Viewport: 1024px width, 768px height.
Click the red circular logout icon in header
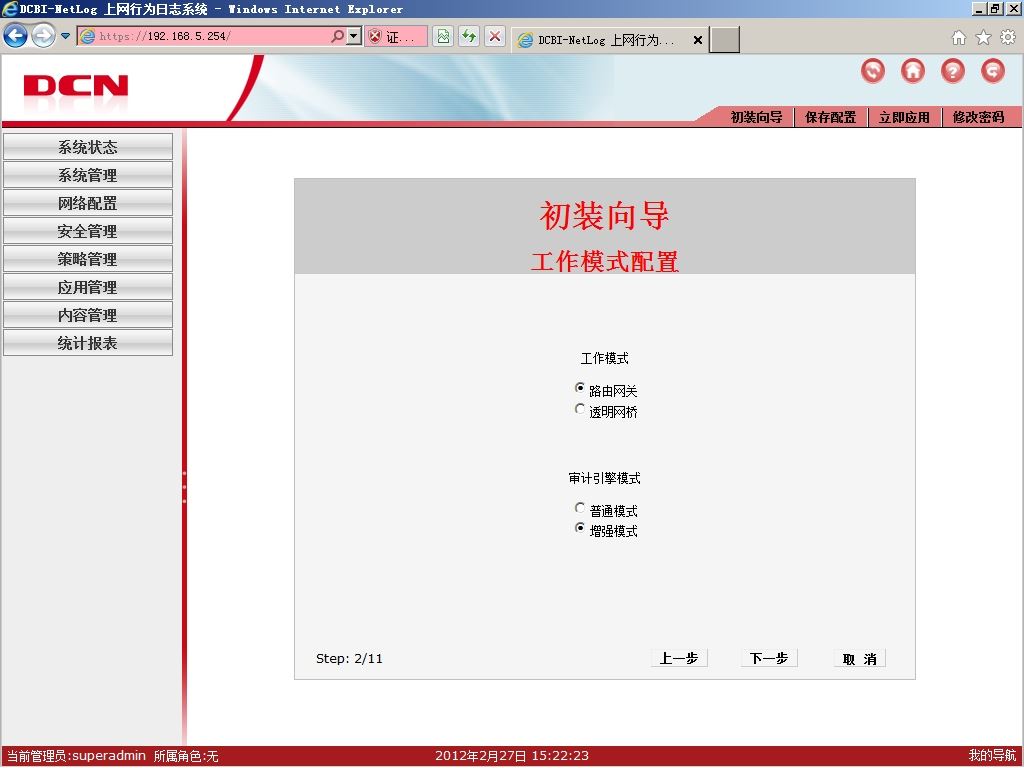[993, 71]
